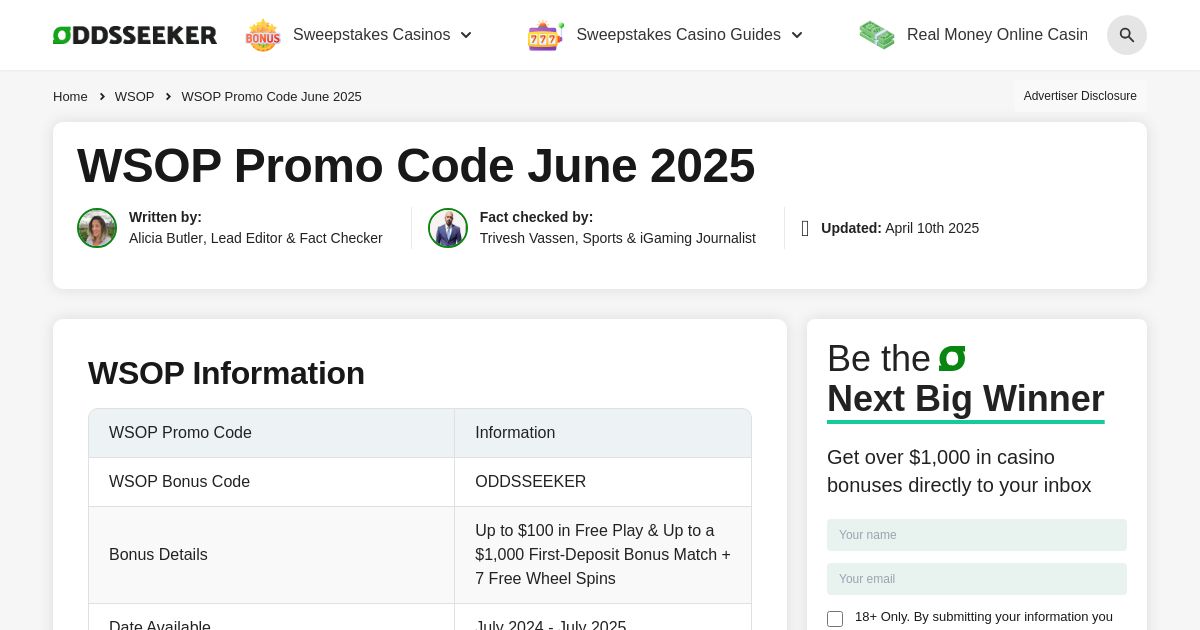Click the calendar icon next to Updated date
The width and height of the screenshot is (1200, 630).
point(806,228)
